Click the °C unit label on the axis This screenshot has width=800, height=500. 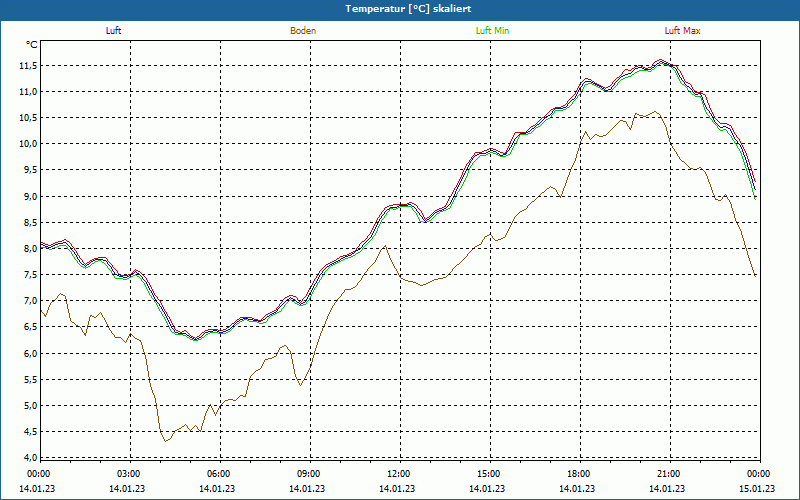pos(32,45)
